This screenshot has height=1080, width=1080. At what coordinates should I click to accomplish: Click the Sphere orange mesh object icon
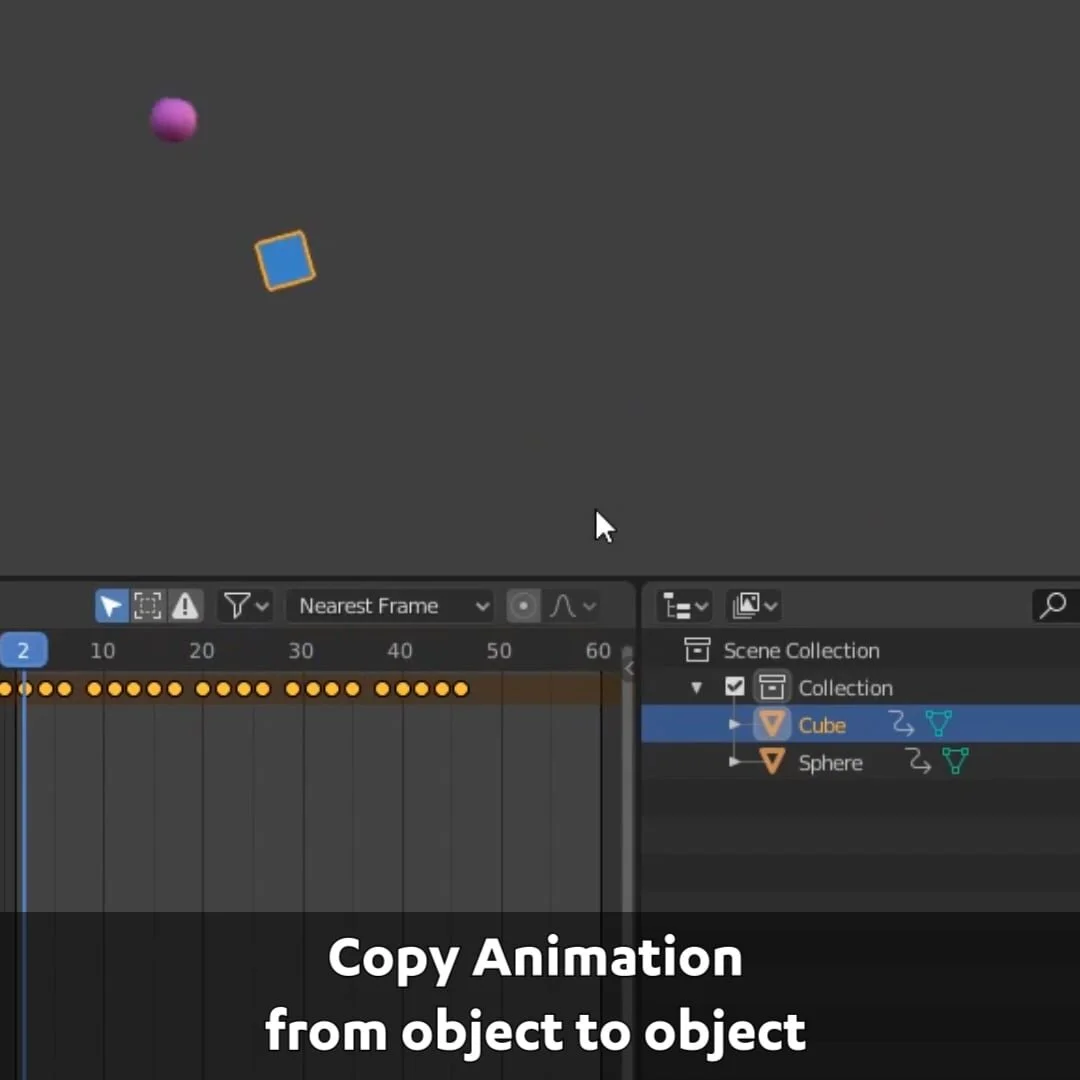(772, 762)
